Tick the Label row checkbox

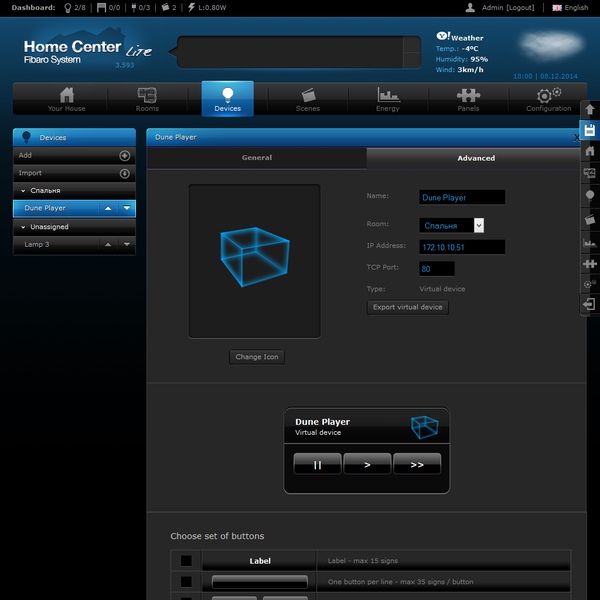(x=186, y=561)
